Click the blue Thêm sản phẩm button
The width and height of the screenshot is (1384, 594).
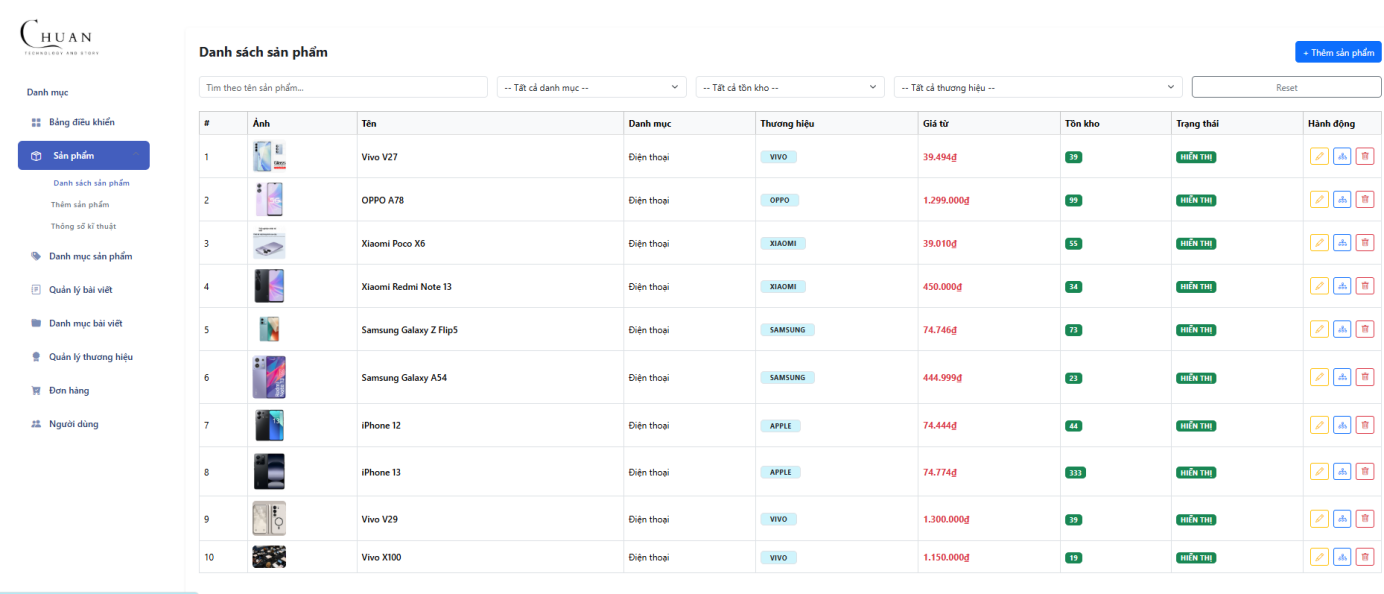tap(1338, 52)
